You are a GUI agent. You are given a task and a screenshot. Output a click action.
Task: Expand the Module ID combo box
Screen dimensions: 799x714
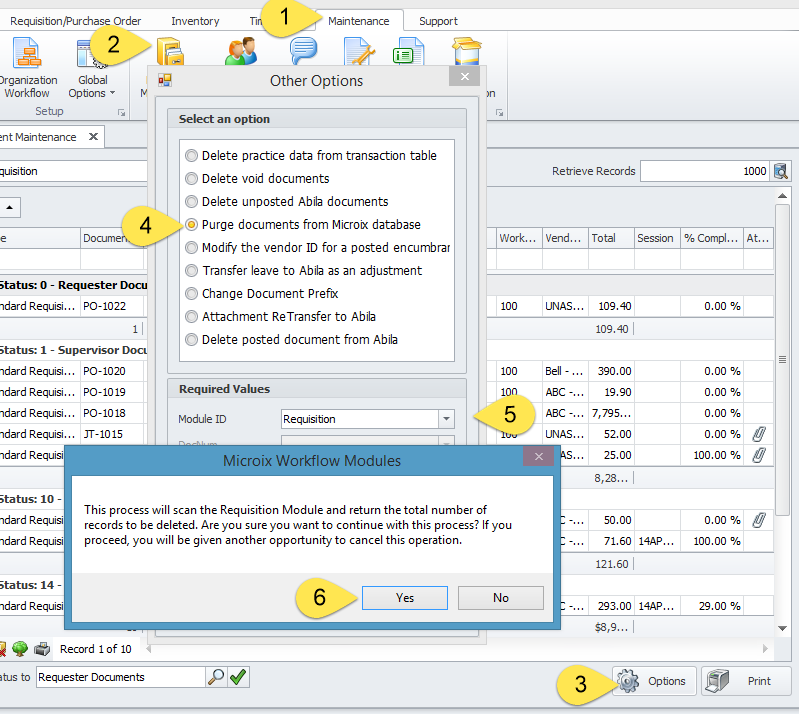[446, 419]
